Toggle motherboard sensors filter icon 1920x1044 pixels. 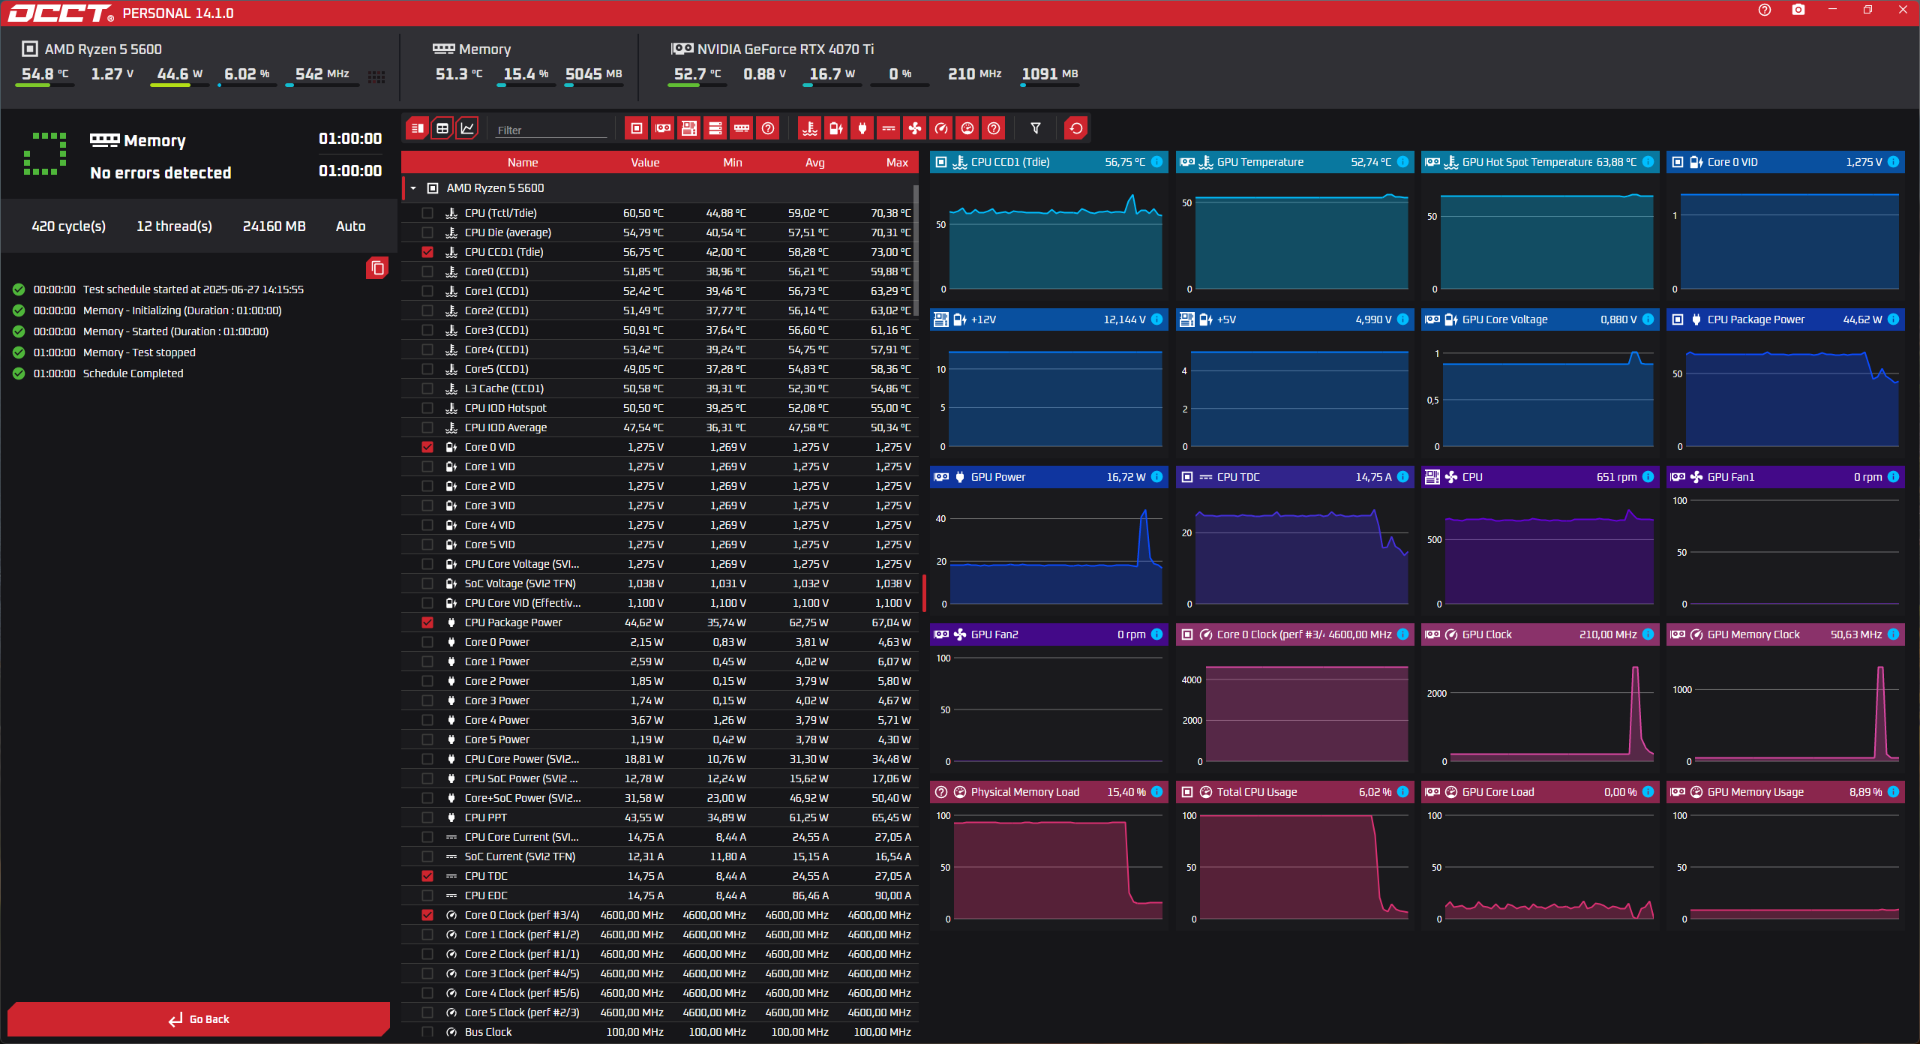coord(689,128)
